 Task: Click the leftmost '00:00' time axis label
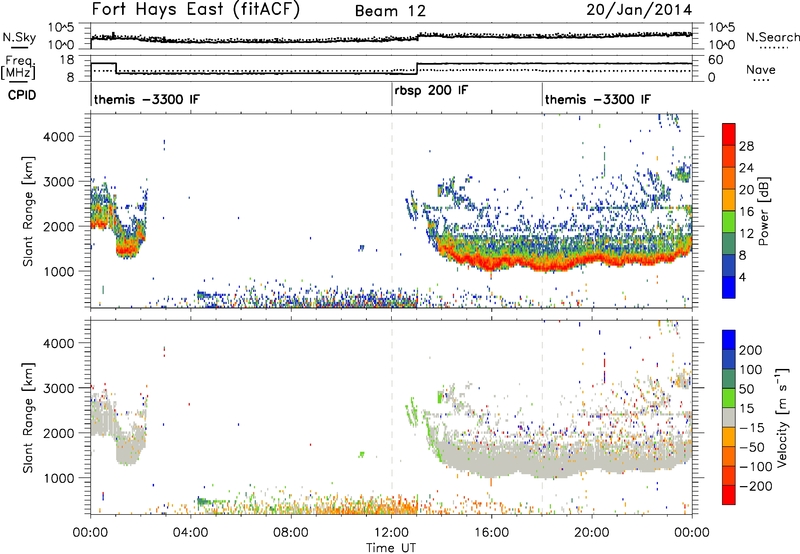(x=90, y=533)
